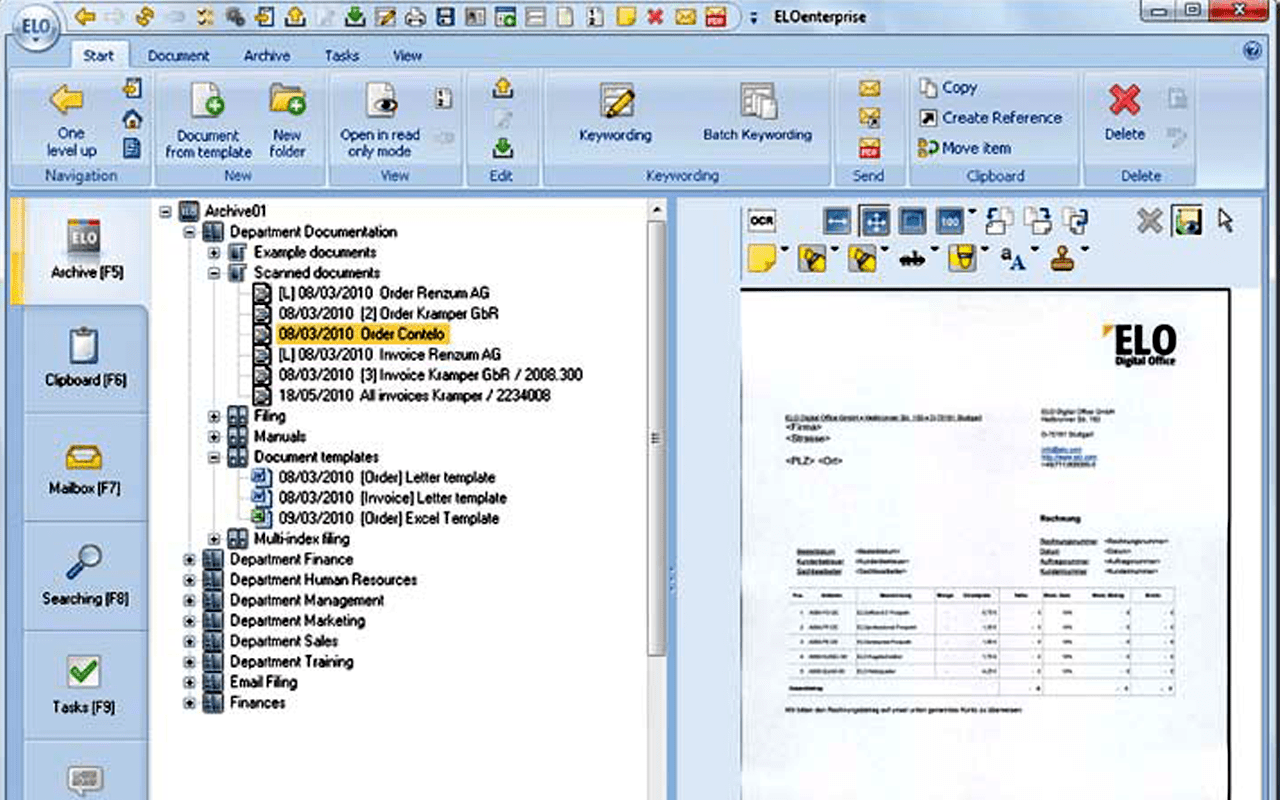Collapse the Document templates folder
The height and width of the screenshot is (800, 1280).
tap(214, 457)
